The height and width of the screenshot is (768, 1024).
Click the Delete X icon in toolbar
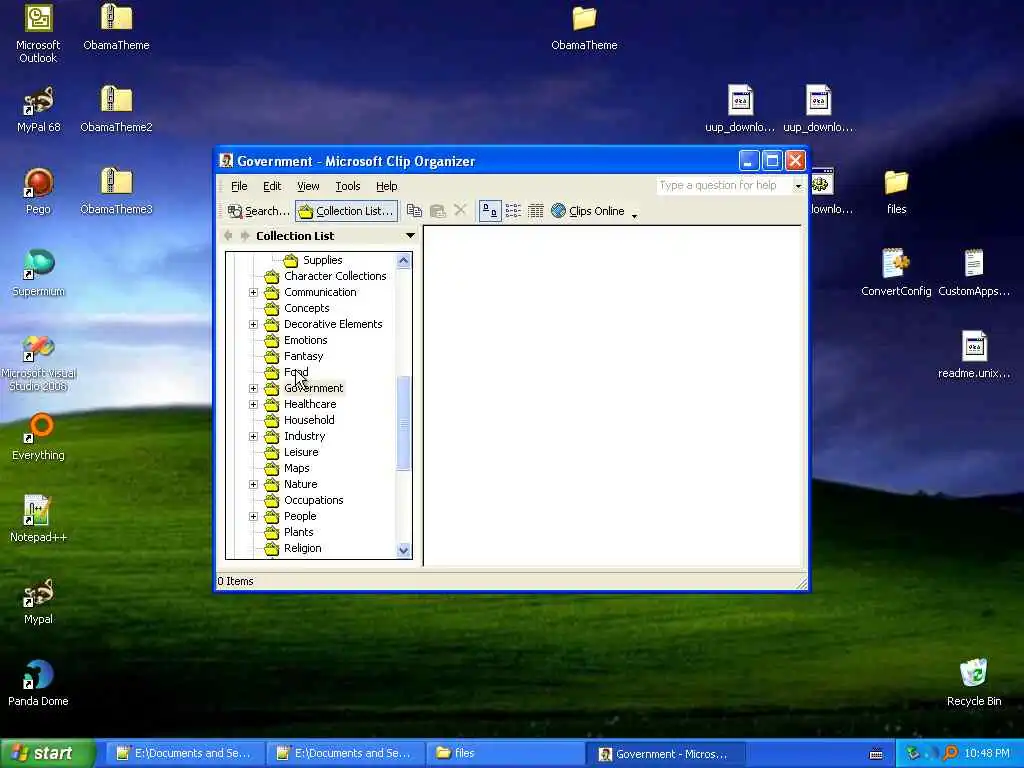[460, 210]
